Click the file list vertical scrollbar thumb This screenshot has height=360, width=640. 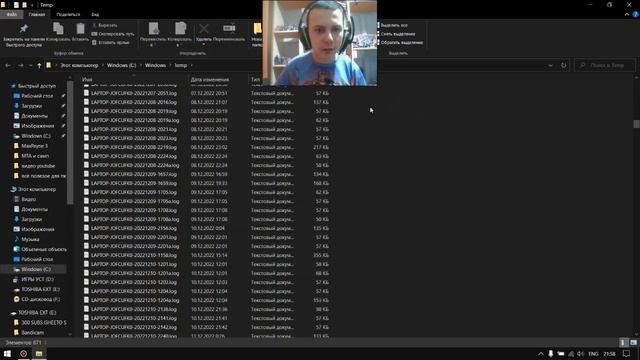636,124
